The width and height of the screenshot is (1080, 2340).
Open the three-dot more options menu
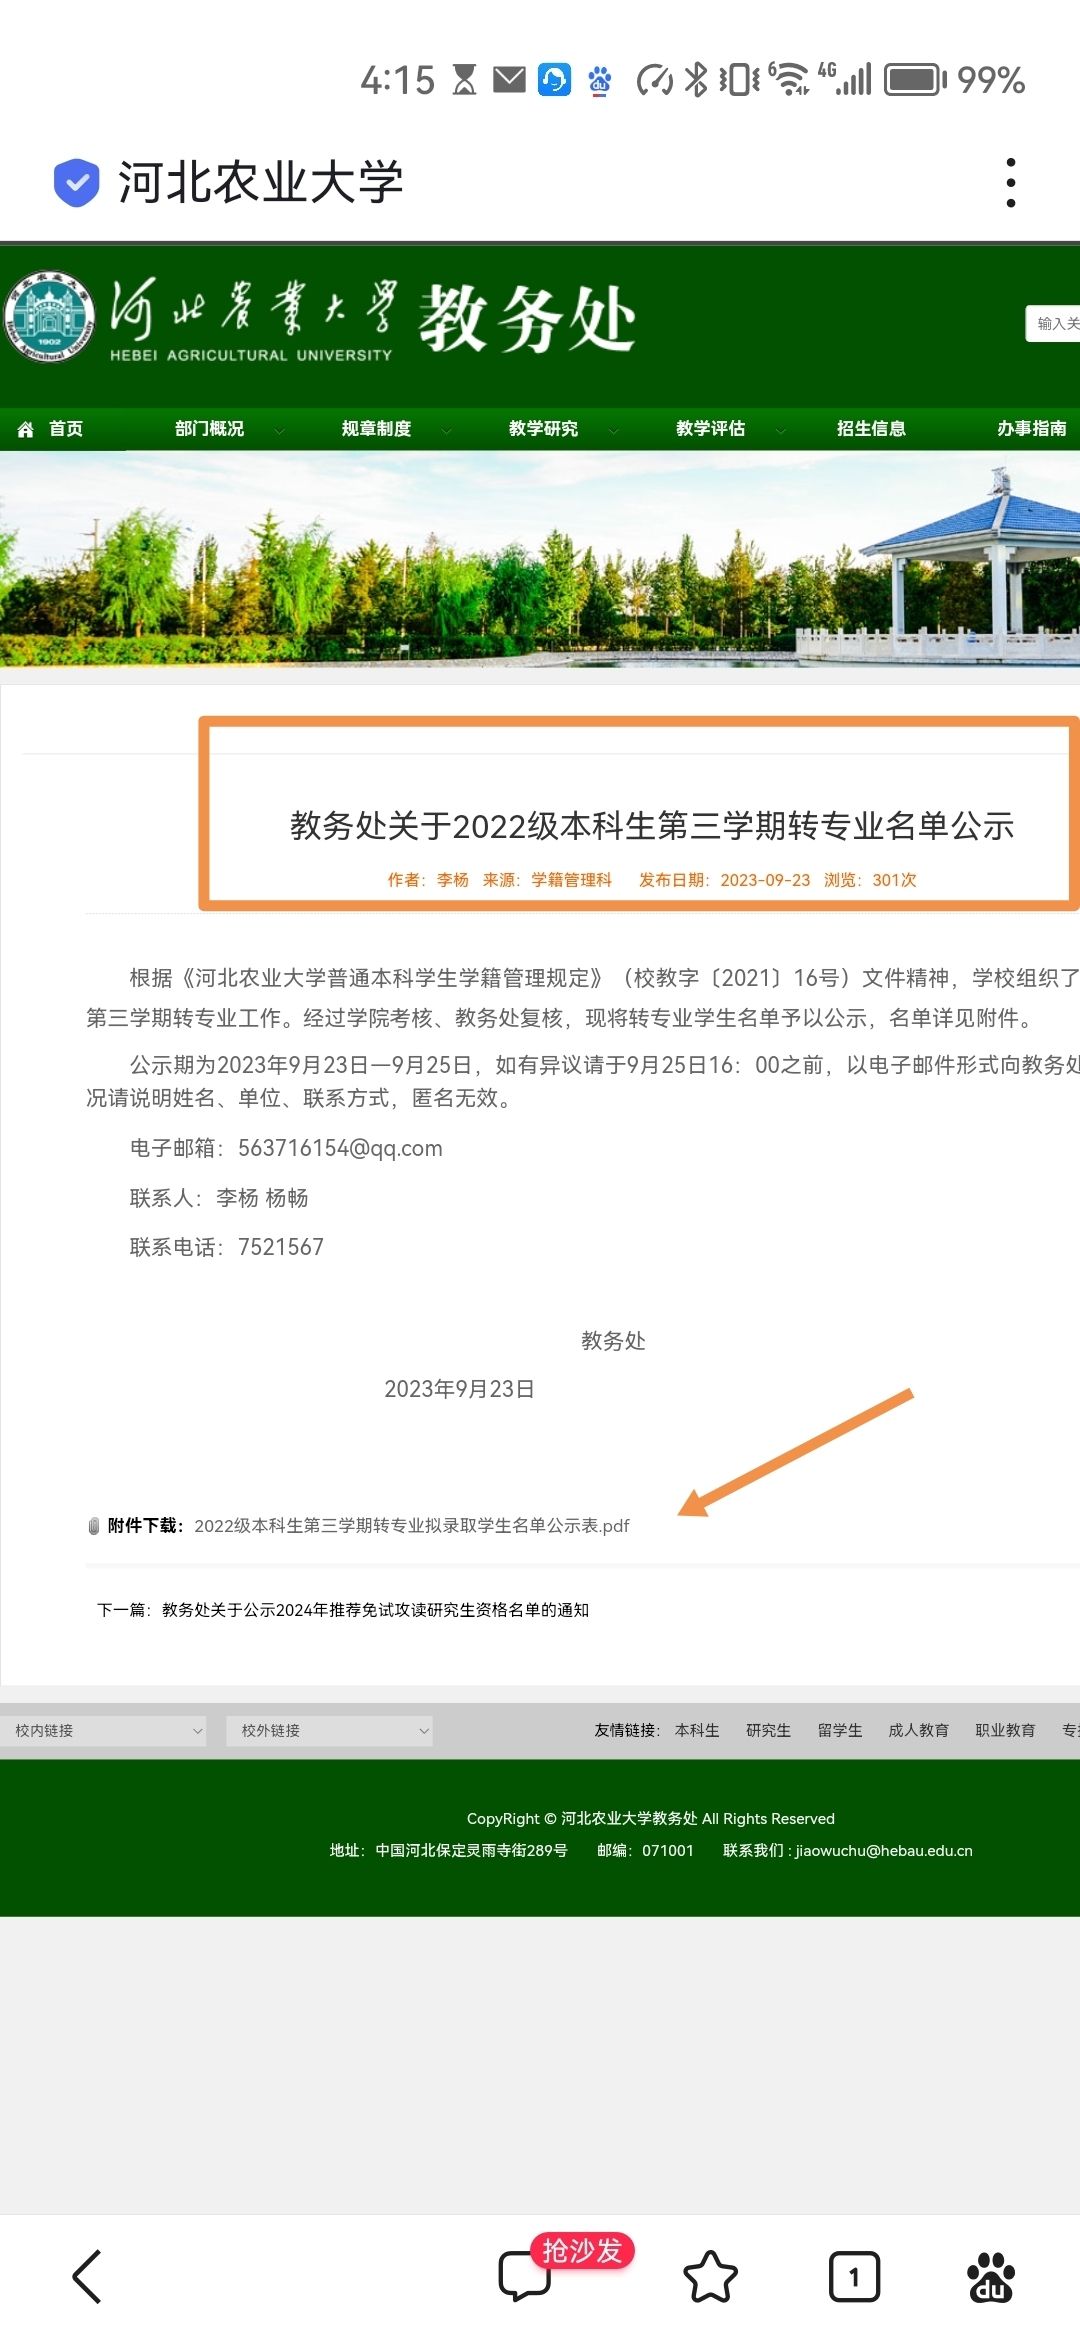1011,183
